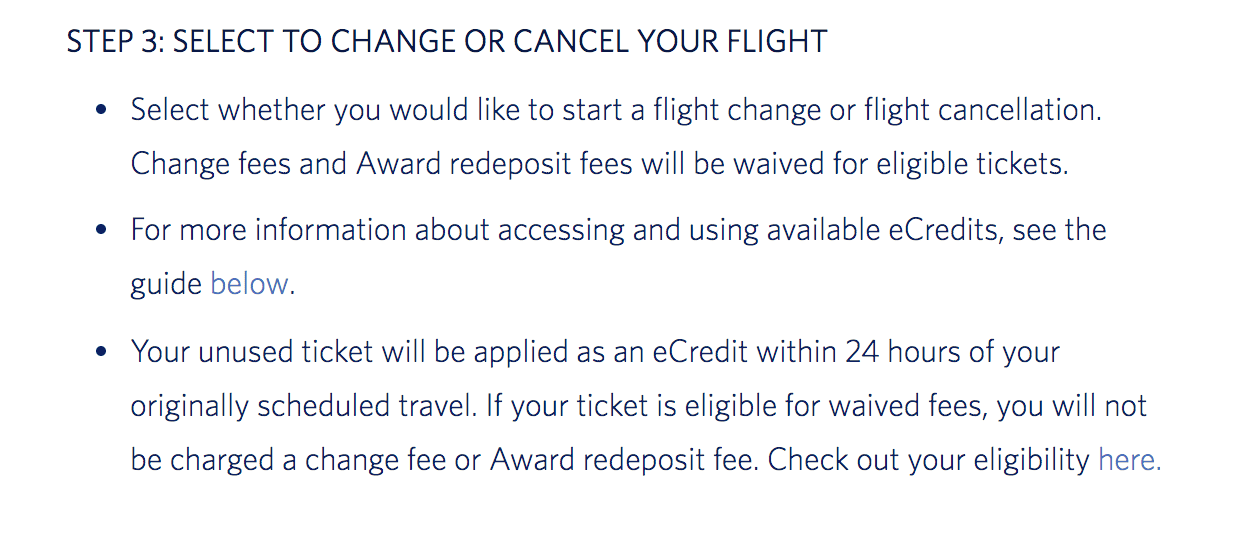Open the "here." eligibility link
Screen dimensions: 1252x536
point(1129,459)
